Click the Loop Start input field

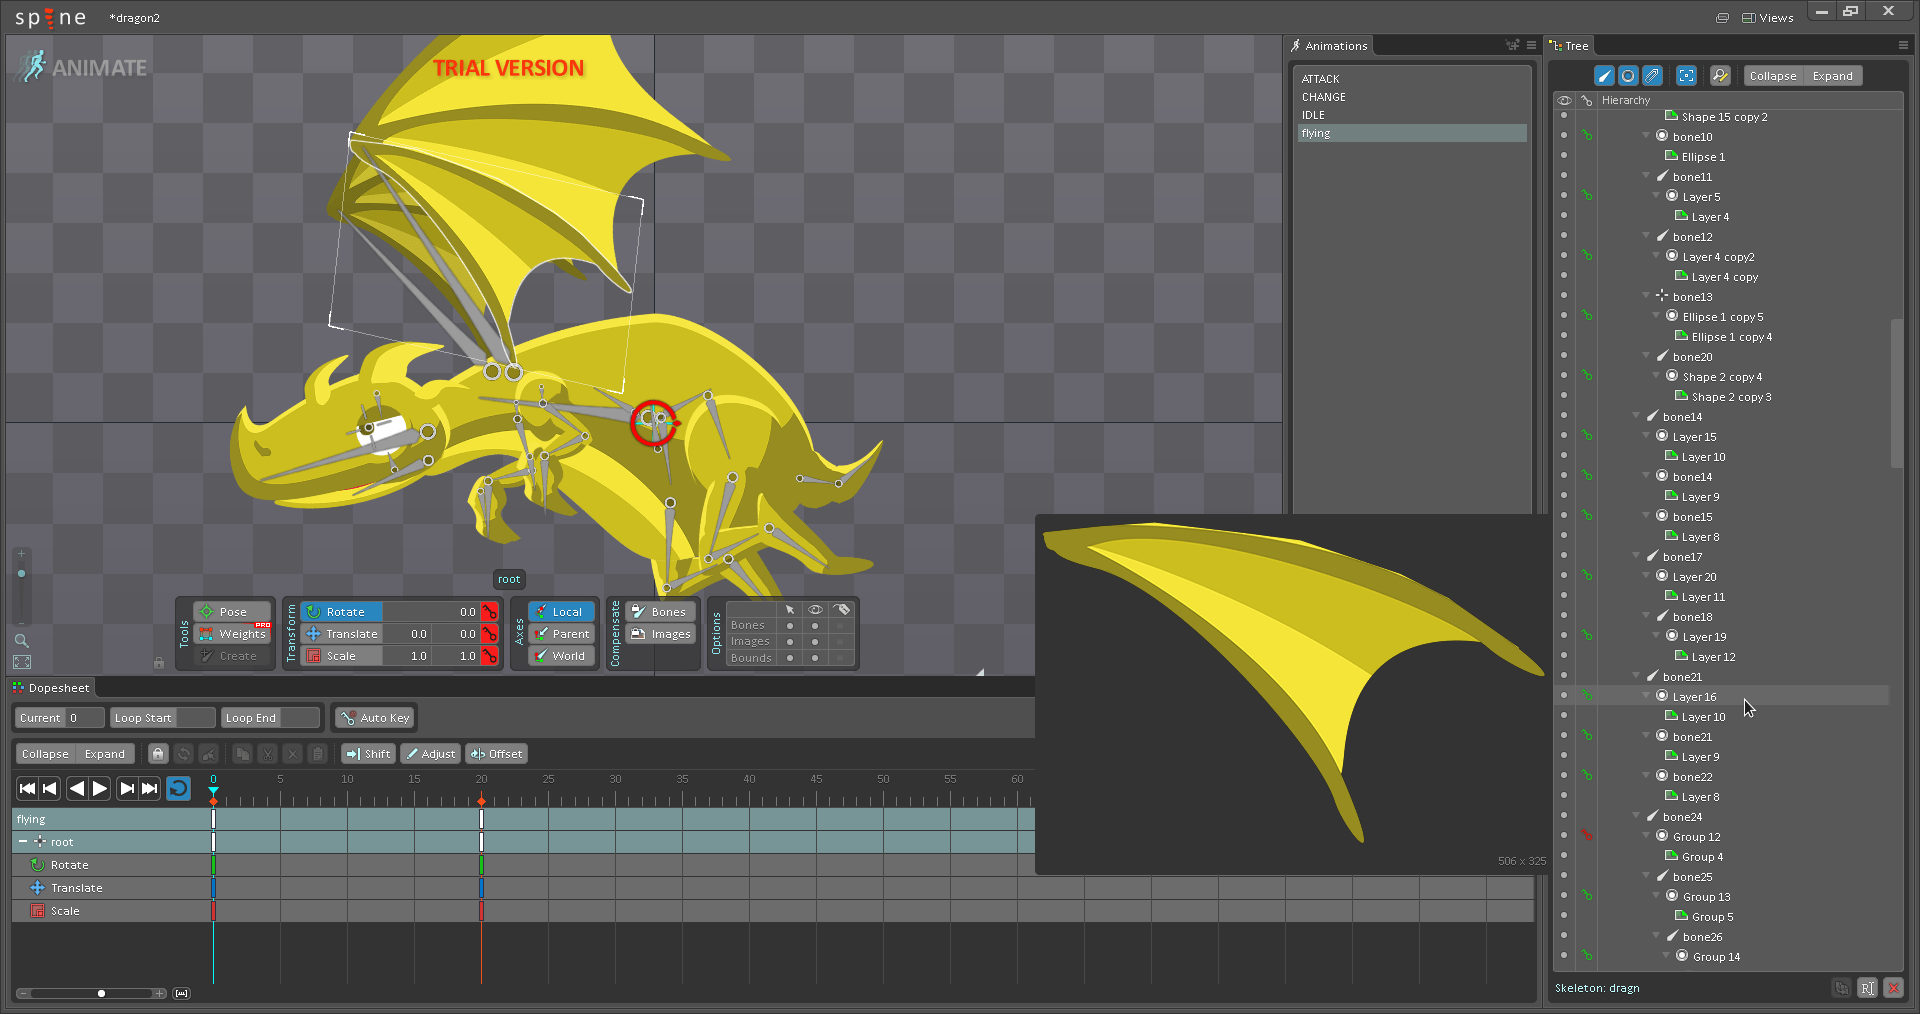point(195,718)
